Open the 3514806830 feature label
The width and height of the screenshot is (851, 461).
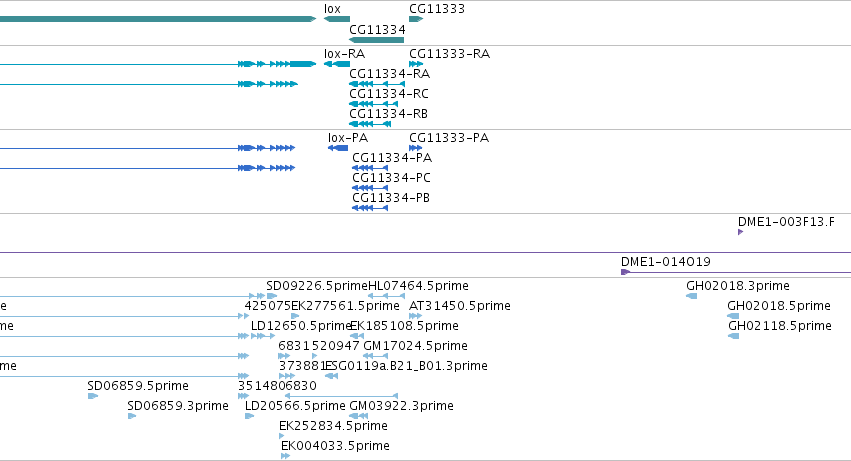(x=277, y=386)
